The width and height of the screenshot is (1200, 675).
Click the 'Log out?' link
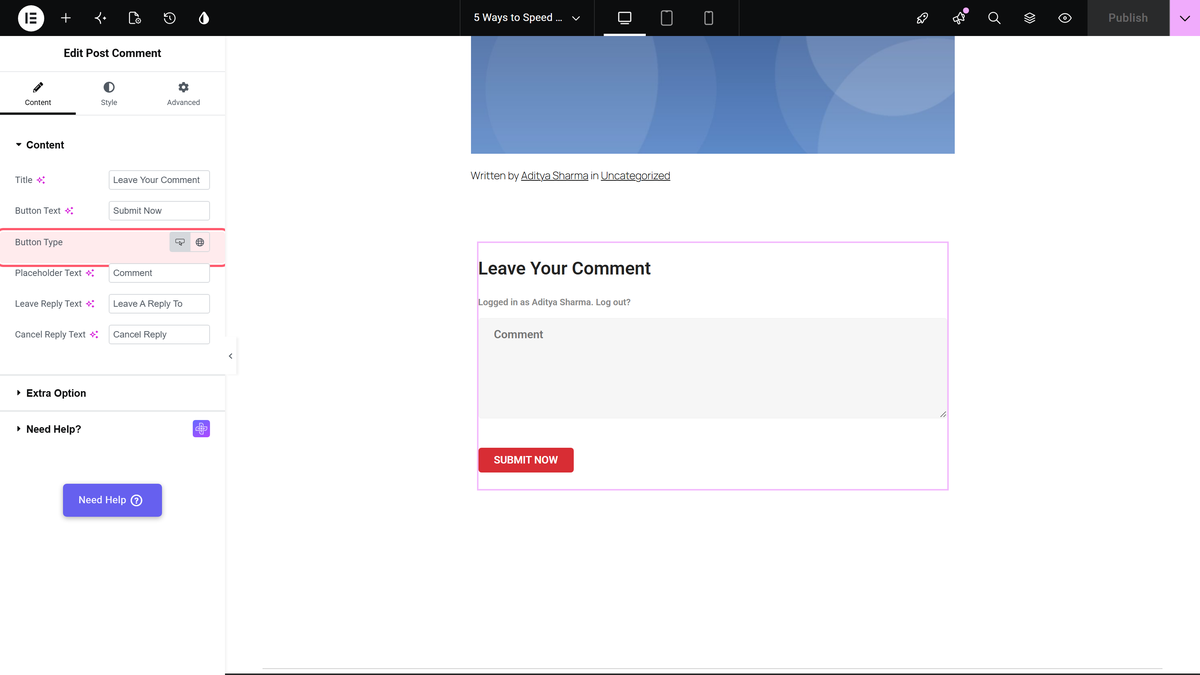pos(613,302)
